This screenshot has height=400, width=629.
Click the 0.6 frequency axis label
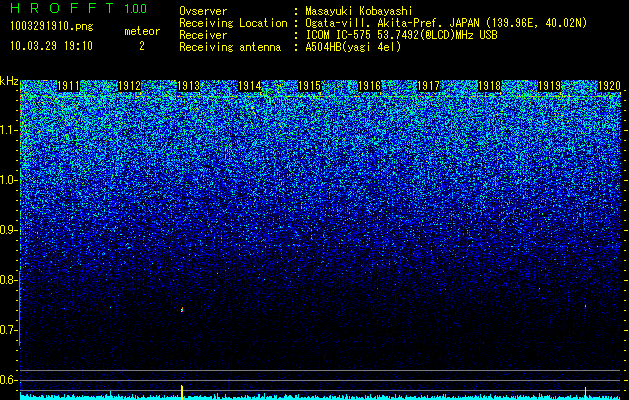coord(9,380)
